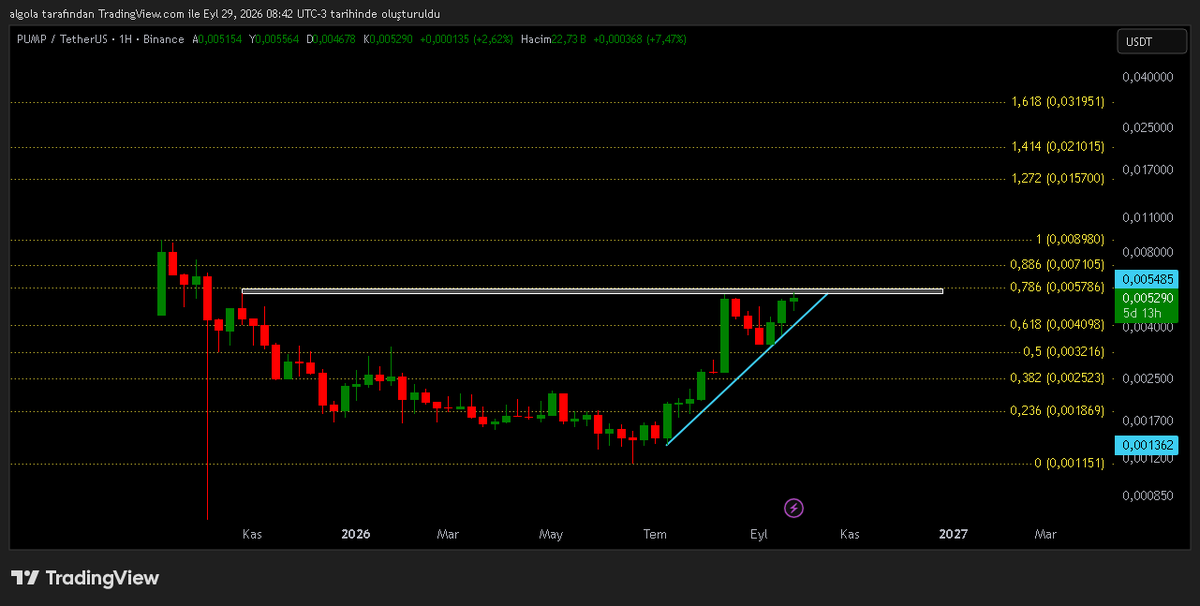Click the 2026 label on time axis
Image resolution: width=1200 pixels, height=606 pixels.
(x=355, y=535)
